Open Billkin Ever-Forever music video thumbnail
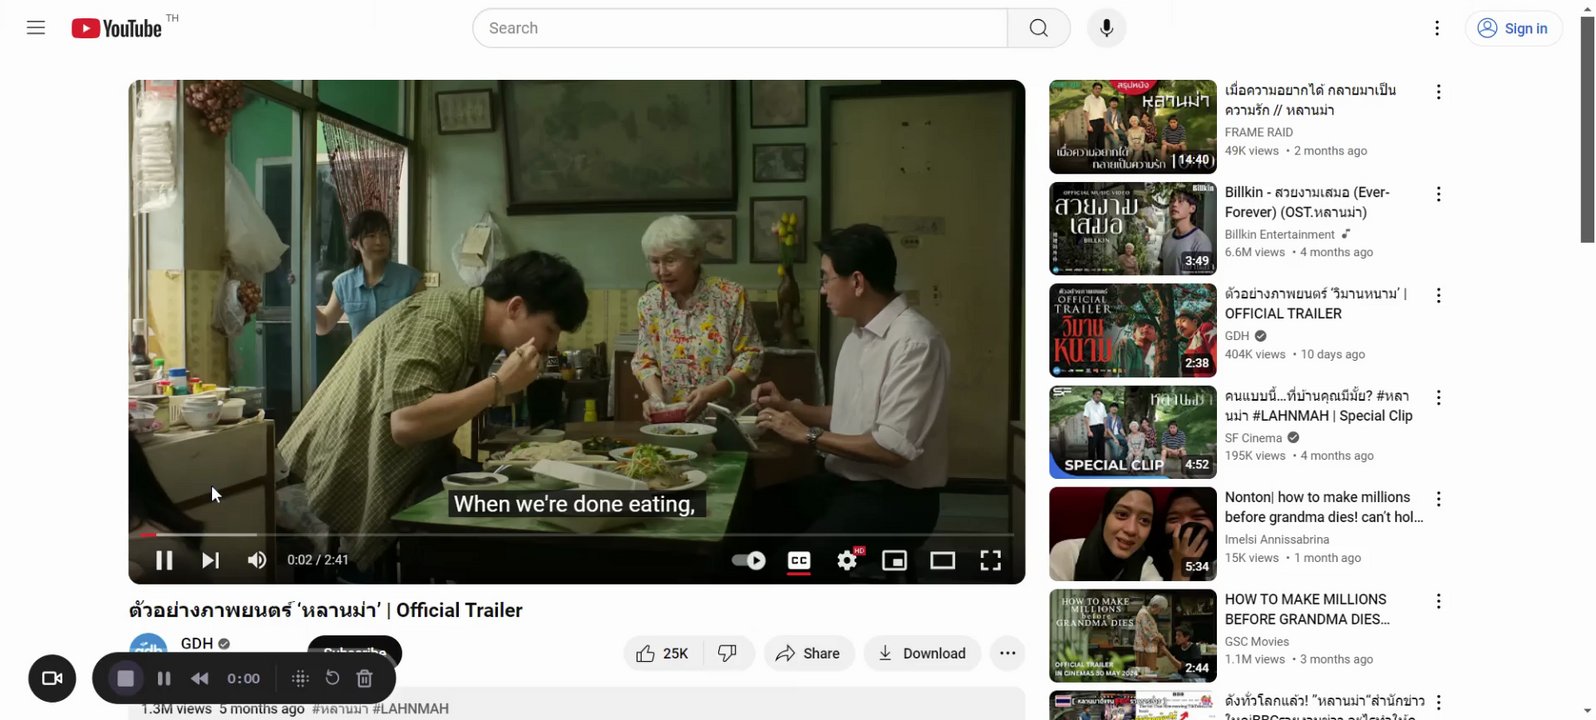The width and height of the screenshot is (1596, 720). point(1133,228)
